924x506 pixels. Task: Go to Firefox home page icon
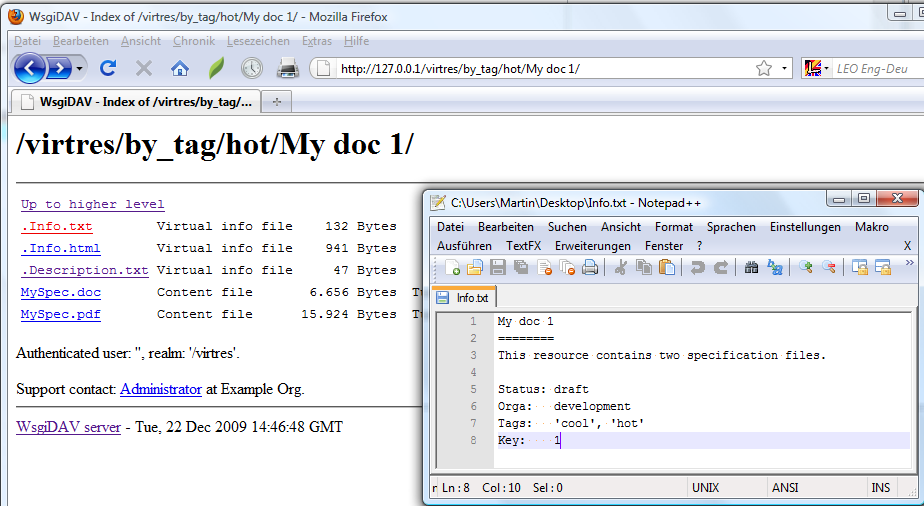pyautogui.click(x=180, y=68)
